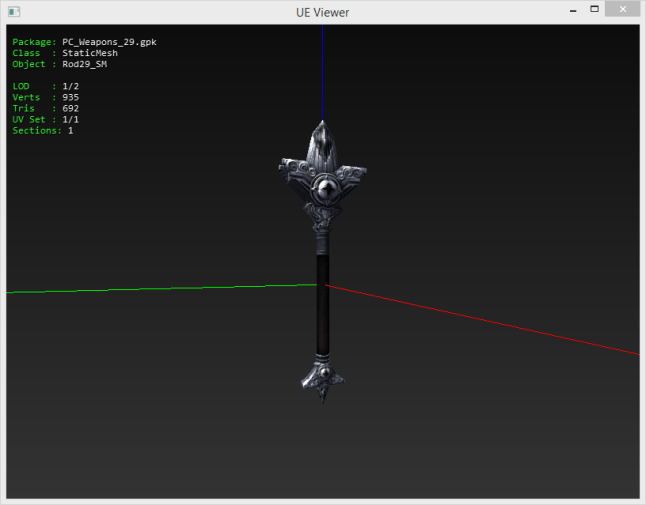Select the Object Rod29_SM label
646x505 pixels.
click(x=59, y=64)
